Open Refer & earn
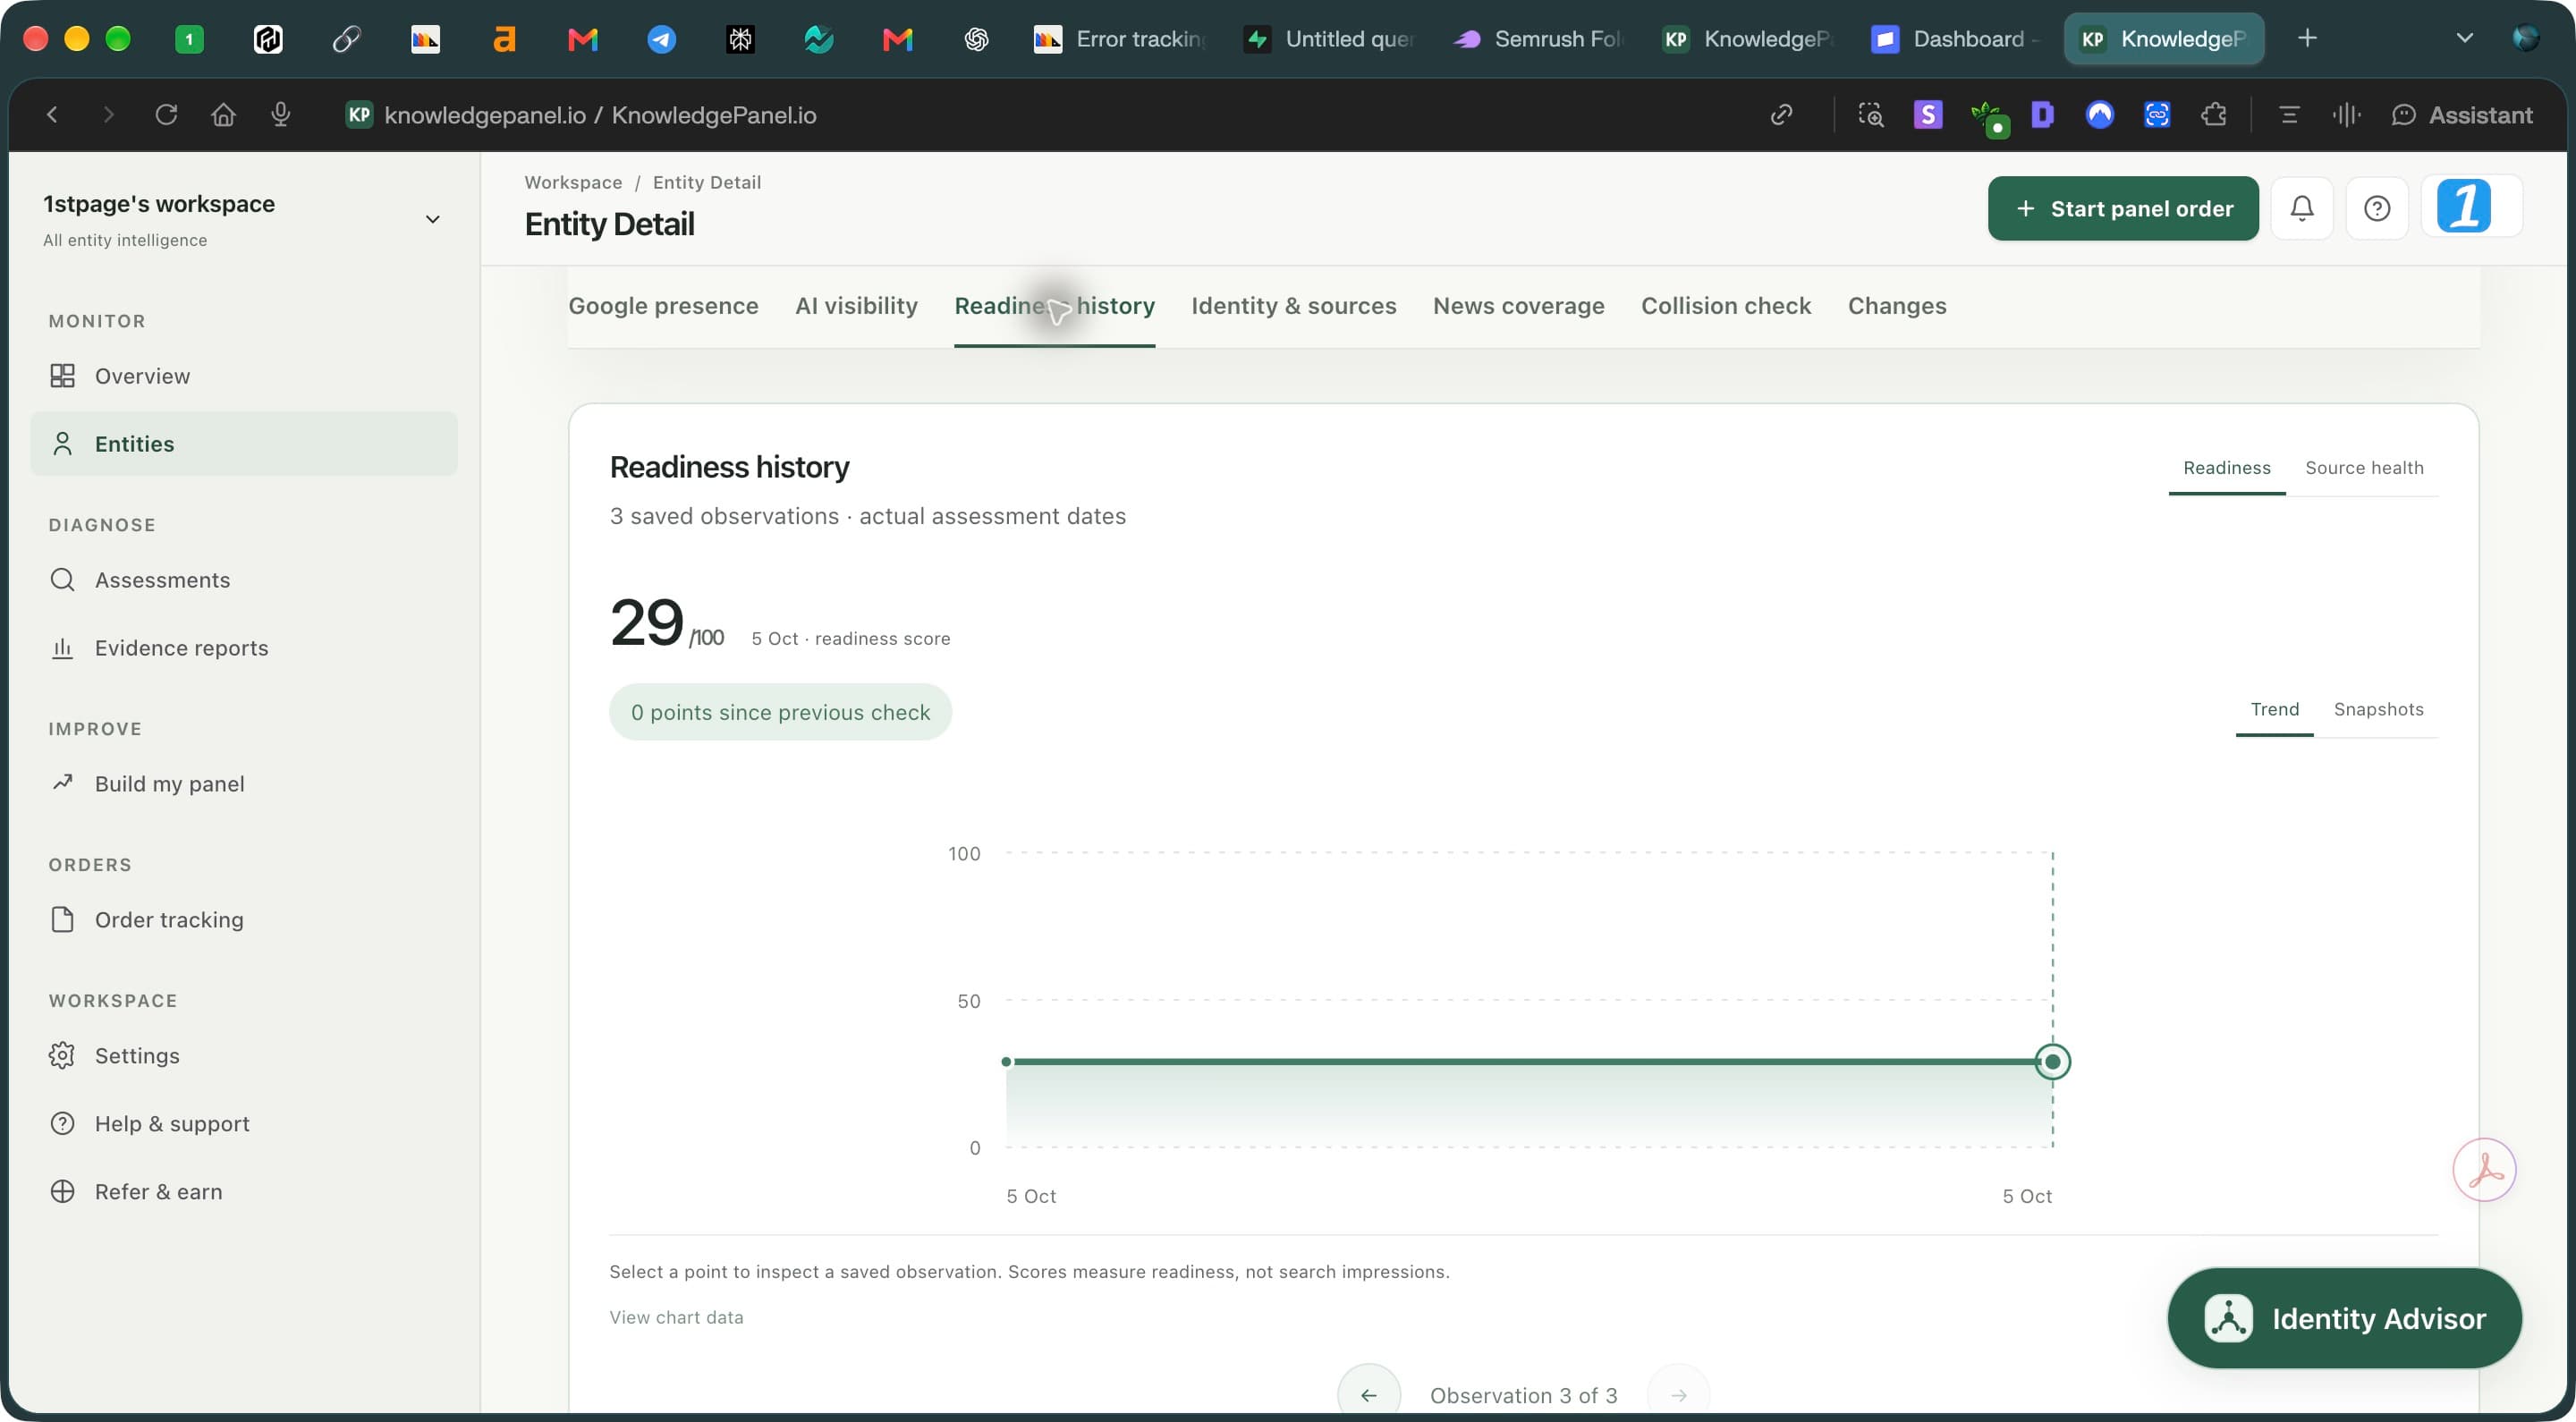Image resolution: width=2576 pixels, height=1422 pixels. (x=244, y=1192)
